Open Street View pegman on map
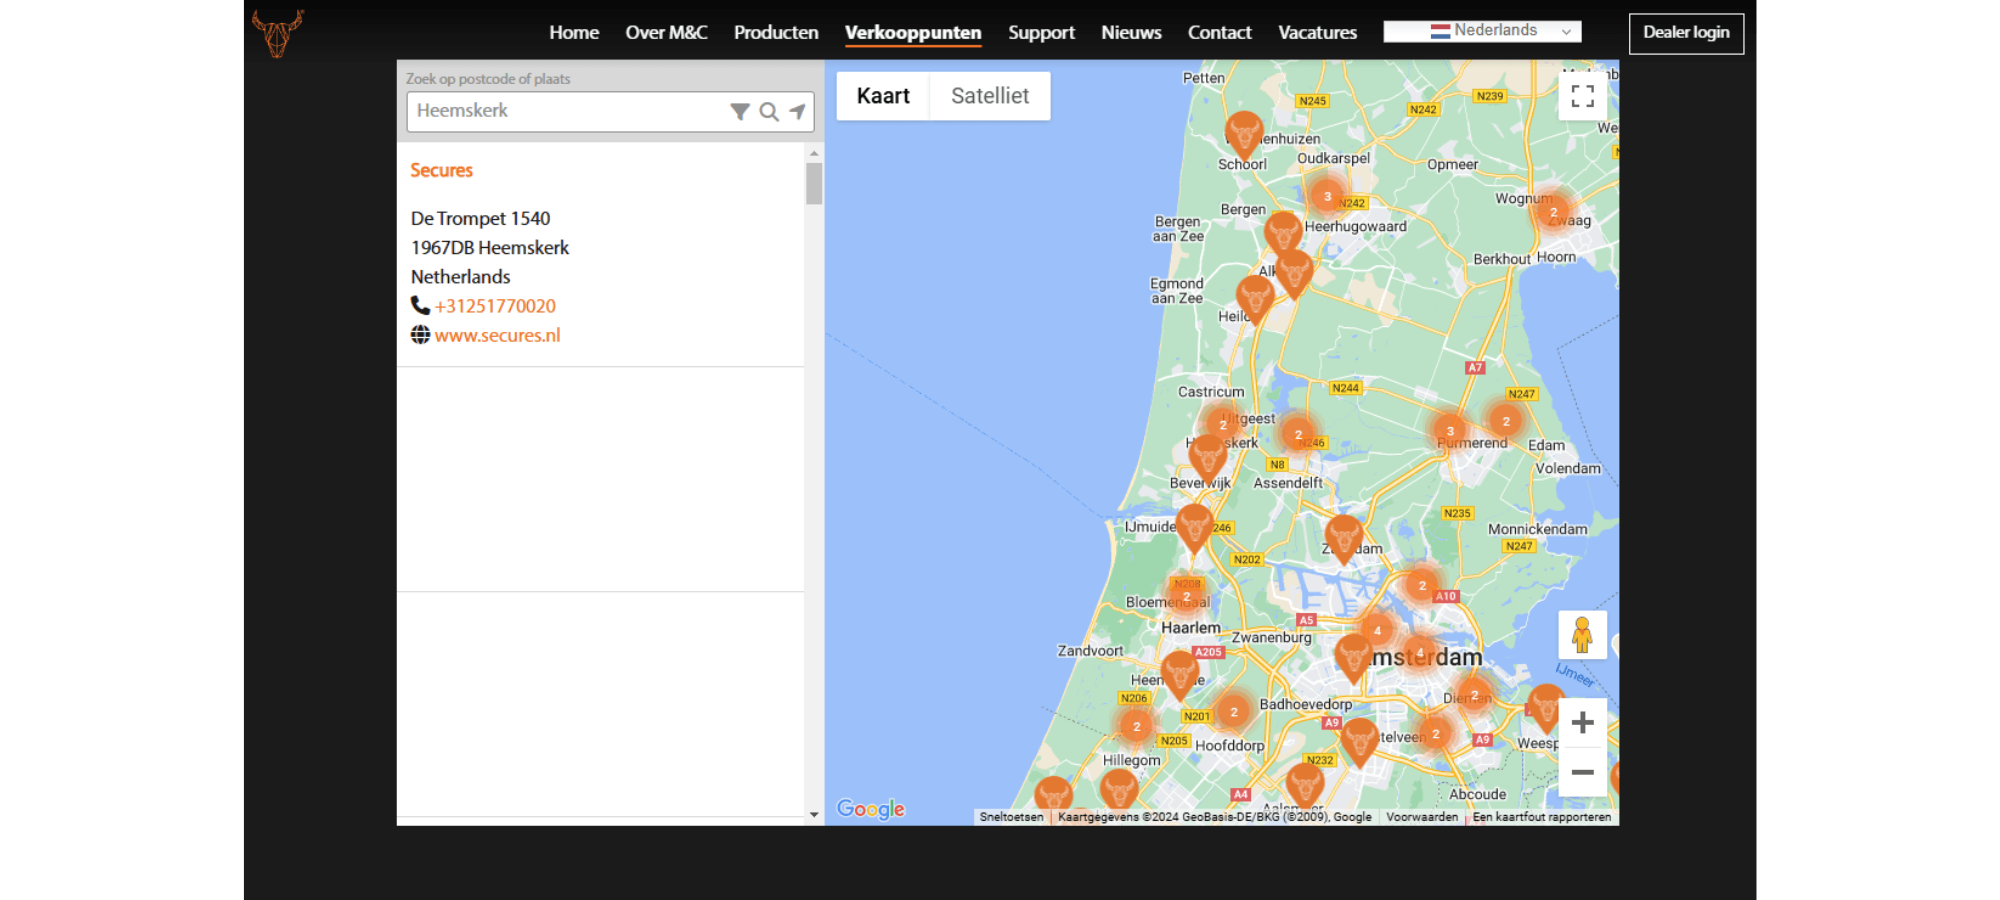The width and height of the screenshot is (2000, 900). tap(1582, 635)
